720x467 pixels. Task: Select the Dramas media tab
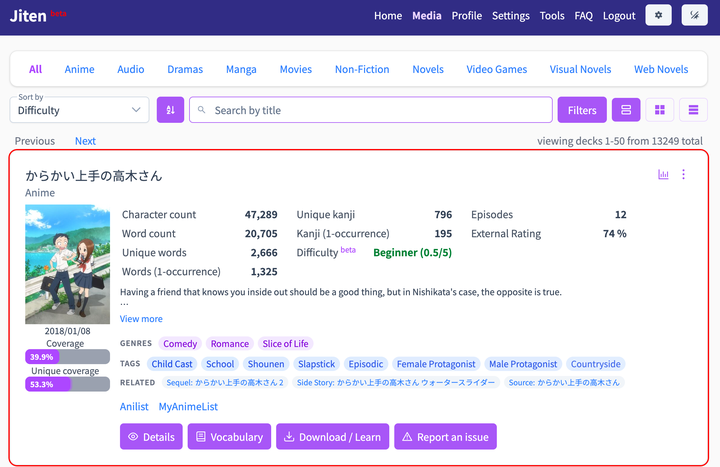[185, 69]
